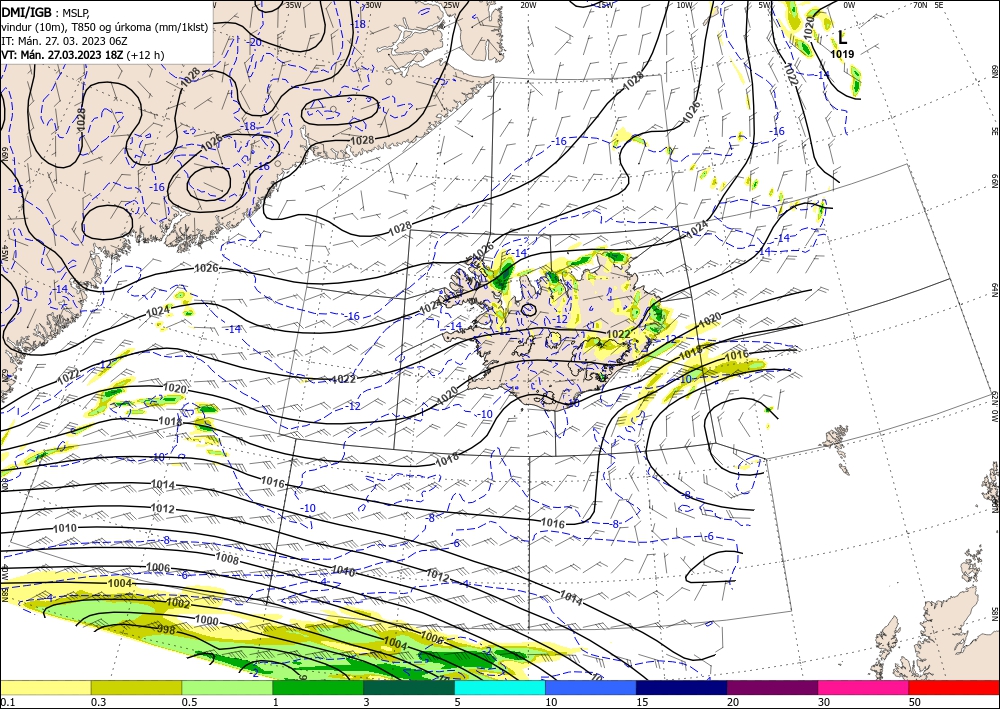This screenshot has width=1000, height=709.
Task: Click the '70N' latitude label at top
Action: (x=920, y=4)
